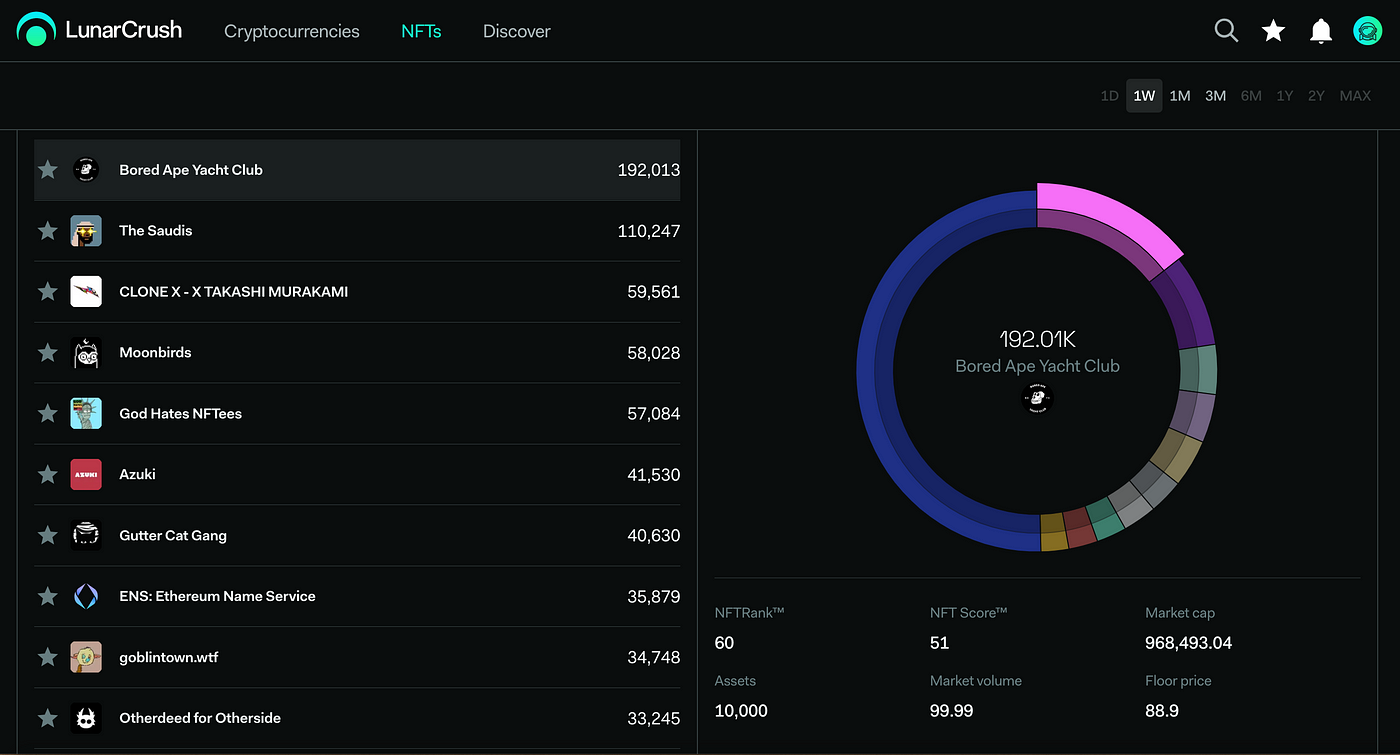
Task: Star the Otherdeed for Otherside row
Action: 47,718
